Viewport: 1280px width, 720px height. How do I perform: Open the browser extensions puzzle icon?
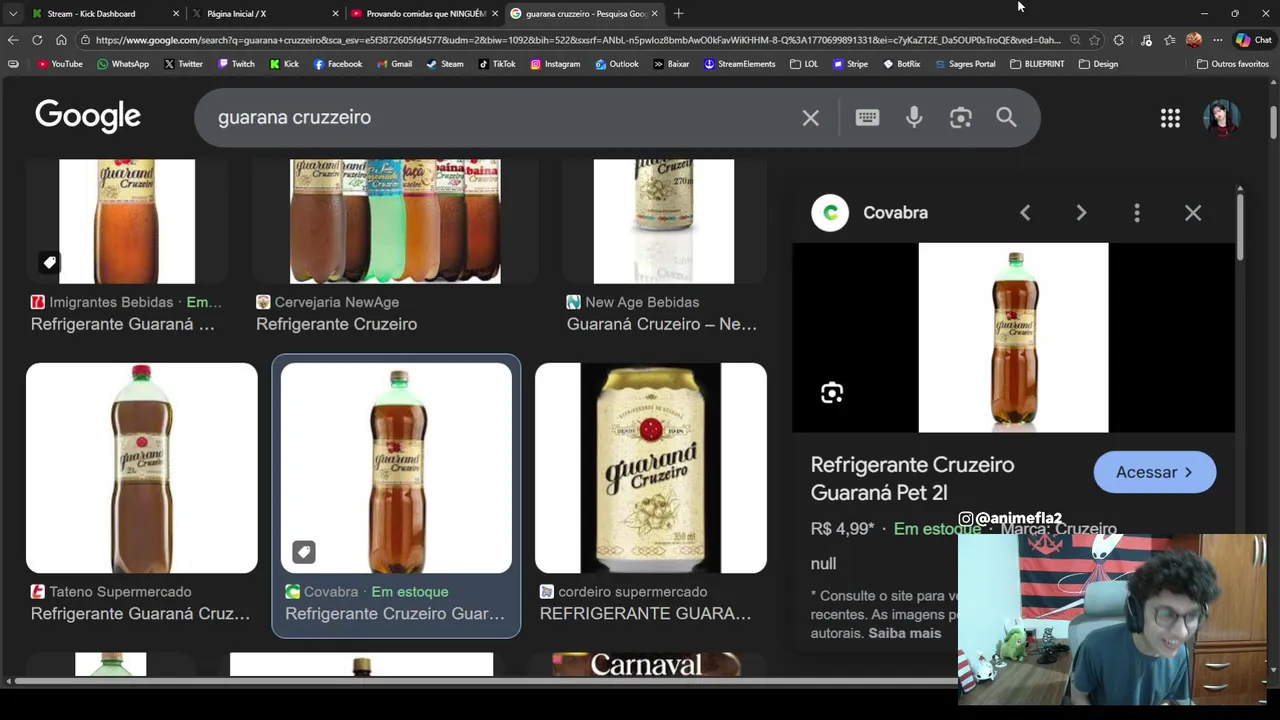tap(1119, 40)
